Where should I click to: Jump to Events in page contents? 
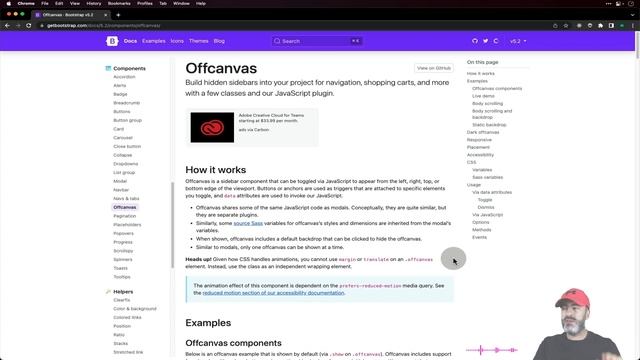479,237
